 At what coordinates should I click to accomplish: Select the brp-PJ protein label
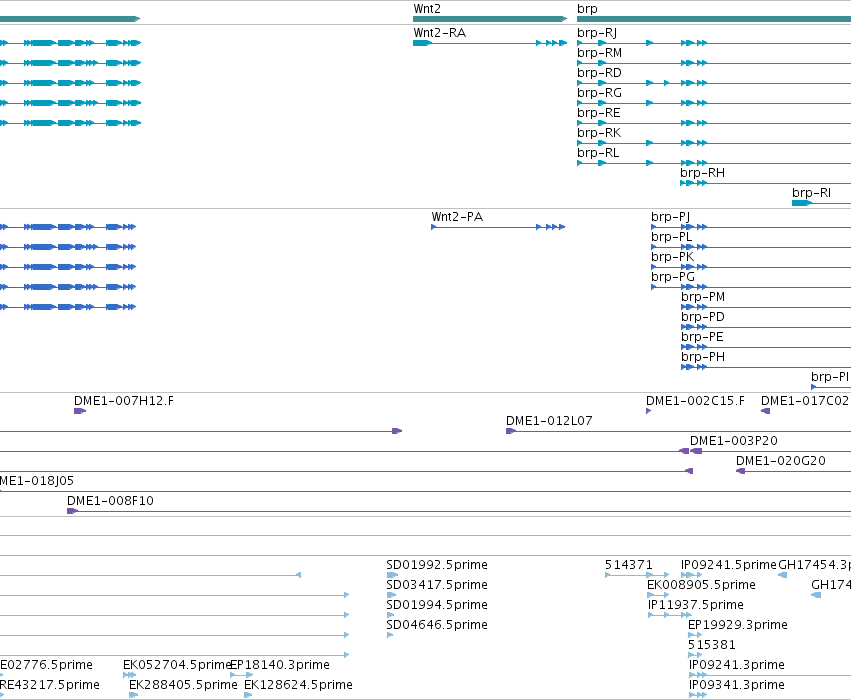[x=671, y=217]
